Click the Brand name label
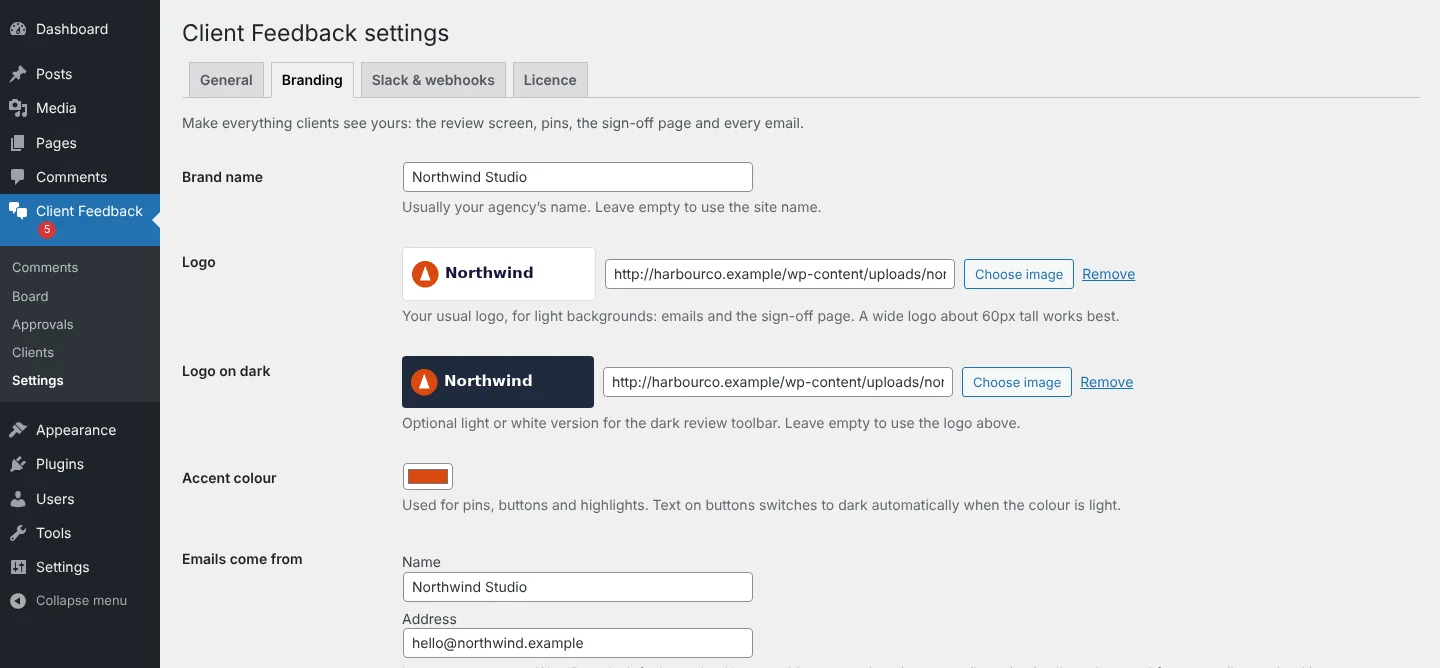Viewport: 1440px width, 668px height. pyautogui.click(x=222, y=177)
